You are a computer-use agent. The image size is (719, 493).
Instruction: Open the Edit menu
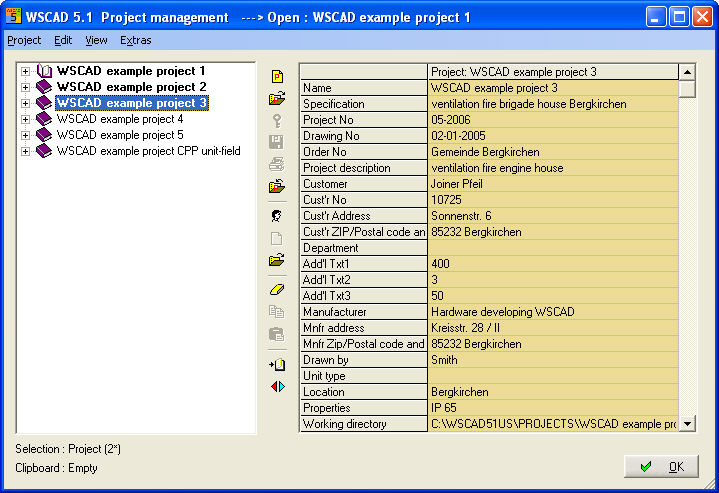pyautogui.click(x=63, y=40)
